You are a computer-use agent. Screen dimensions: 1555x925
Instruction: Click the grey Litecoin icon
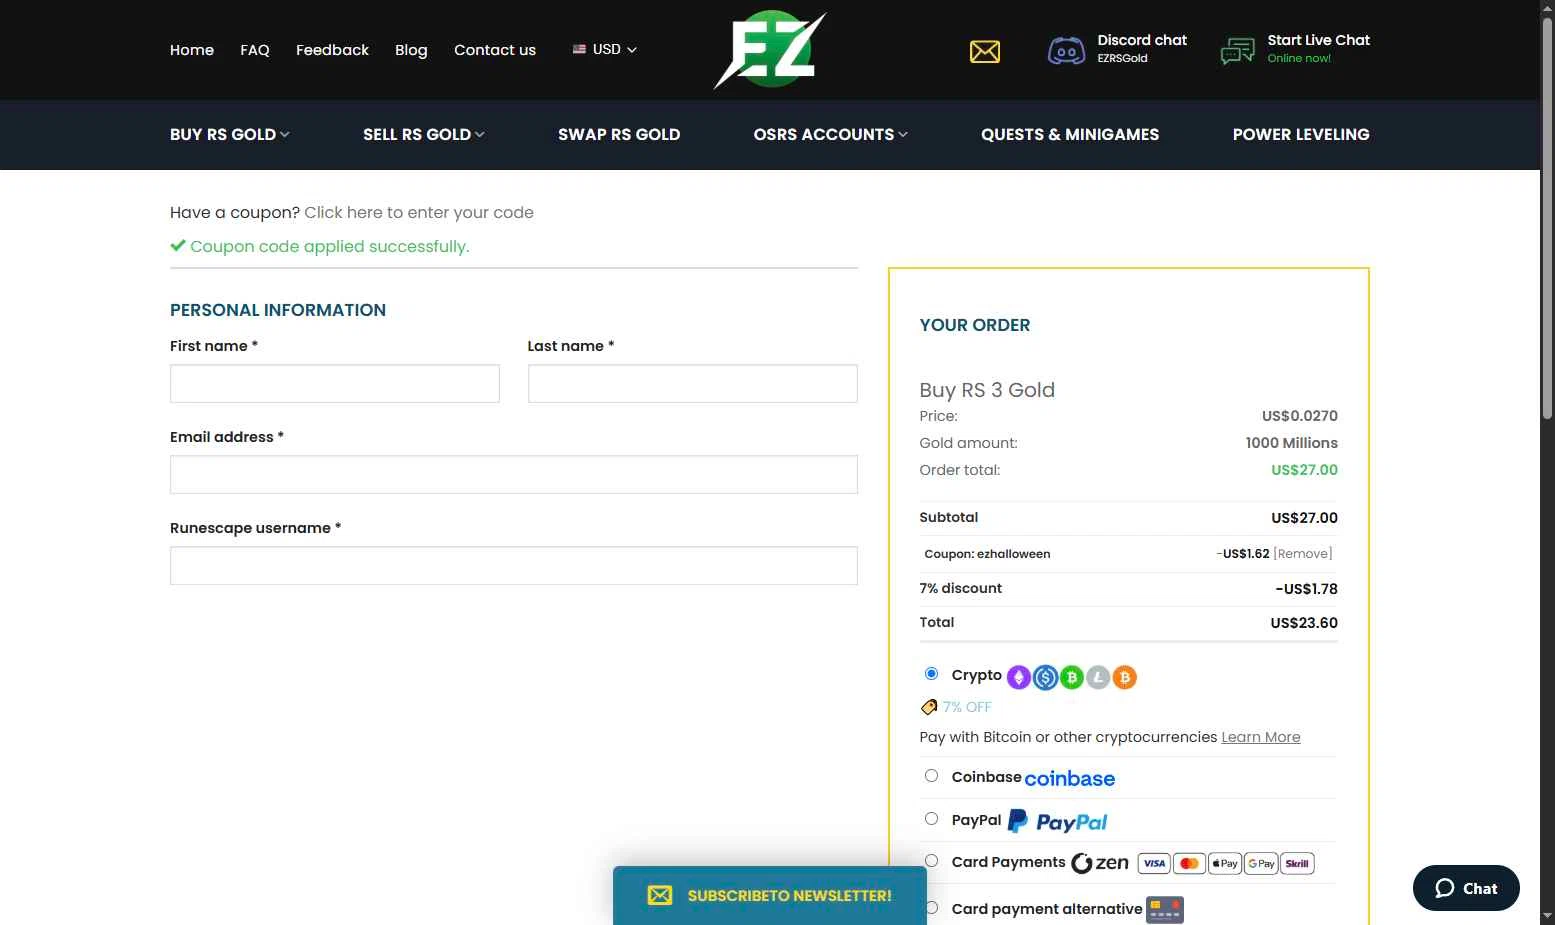(x=1098, y=677)
